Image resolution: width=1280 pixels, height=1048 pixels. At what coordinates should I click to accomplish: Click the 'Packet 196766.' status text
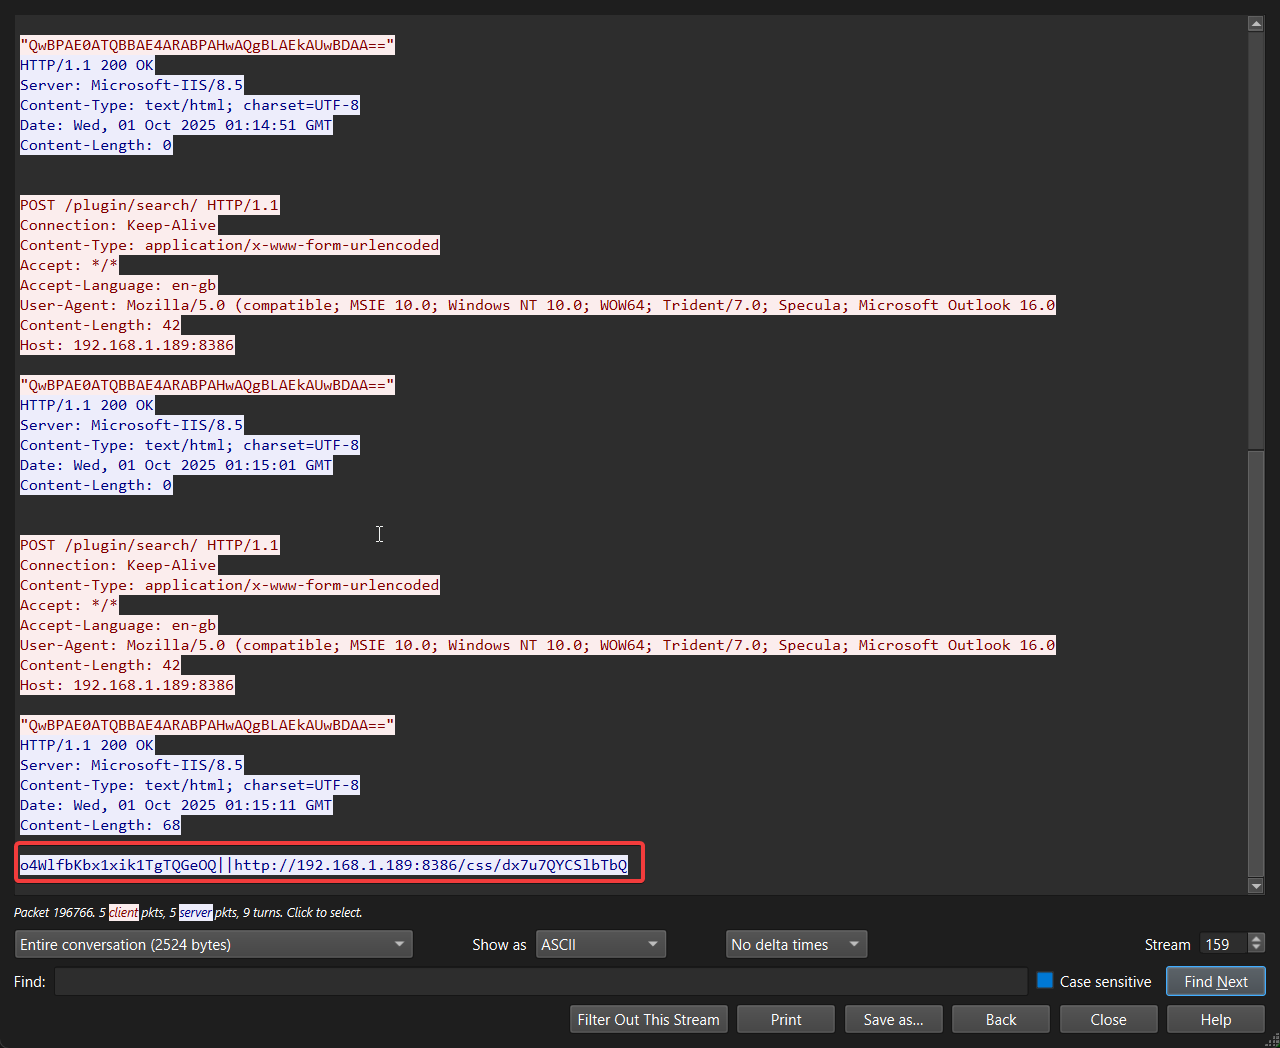pos(54,912)
